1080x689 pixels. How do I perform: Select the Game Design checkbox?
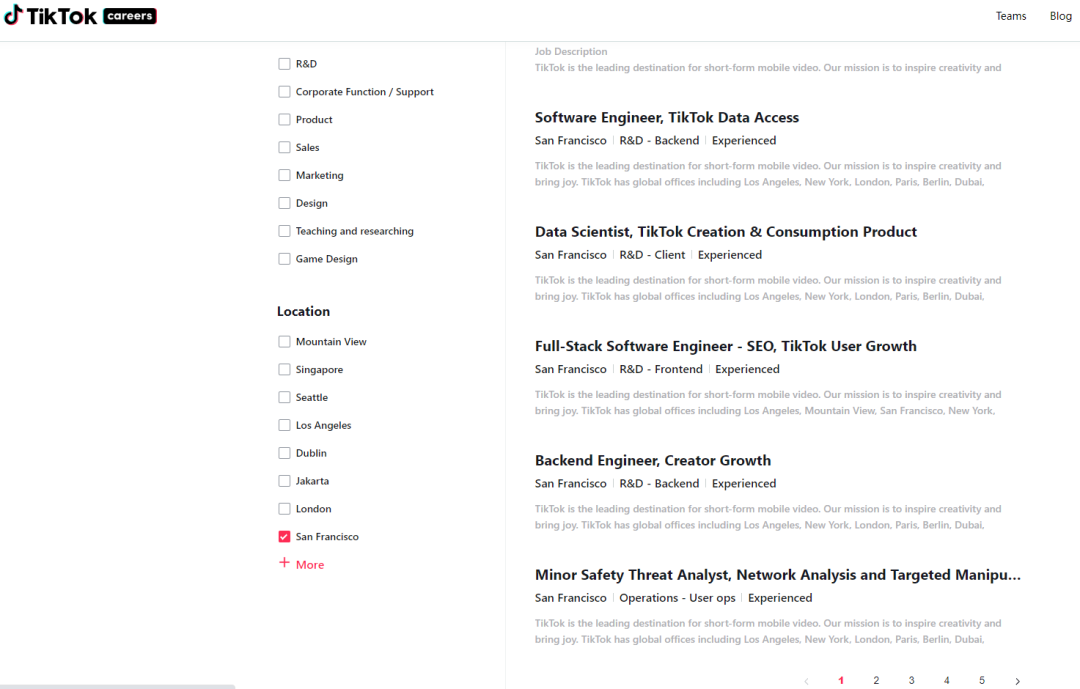(284, 259)
